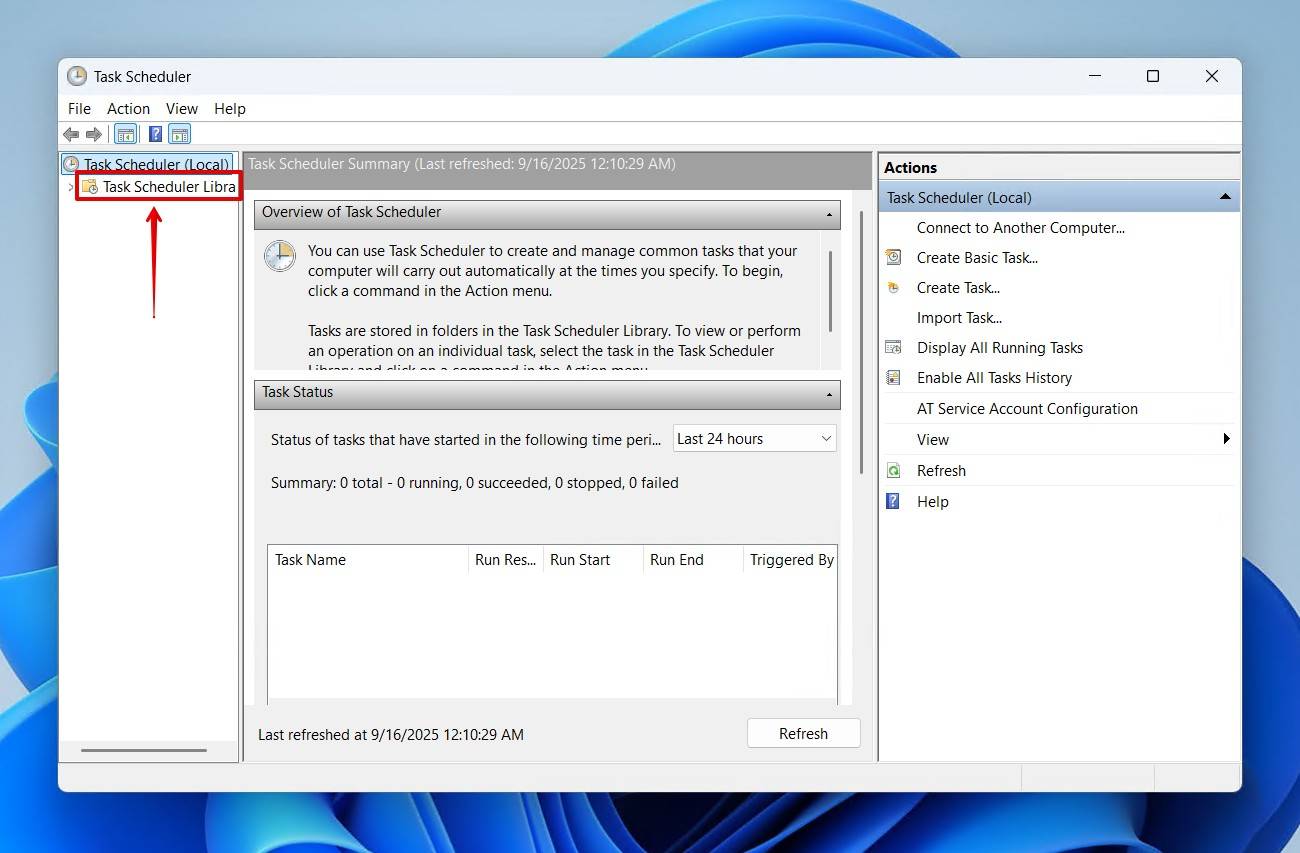Click the forward navigation arrow in toolbar

coord(94,133)
